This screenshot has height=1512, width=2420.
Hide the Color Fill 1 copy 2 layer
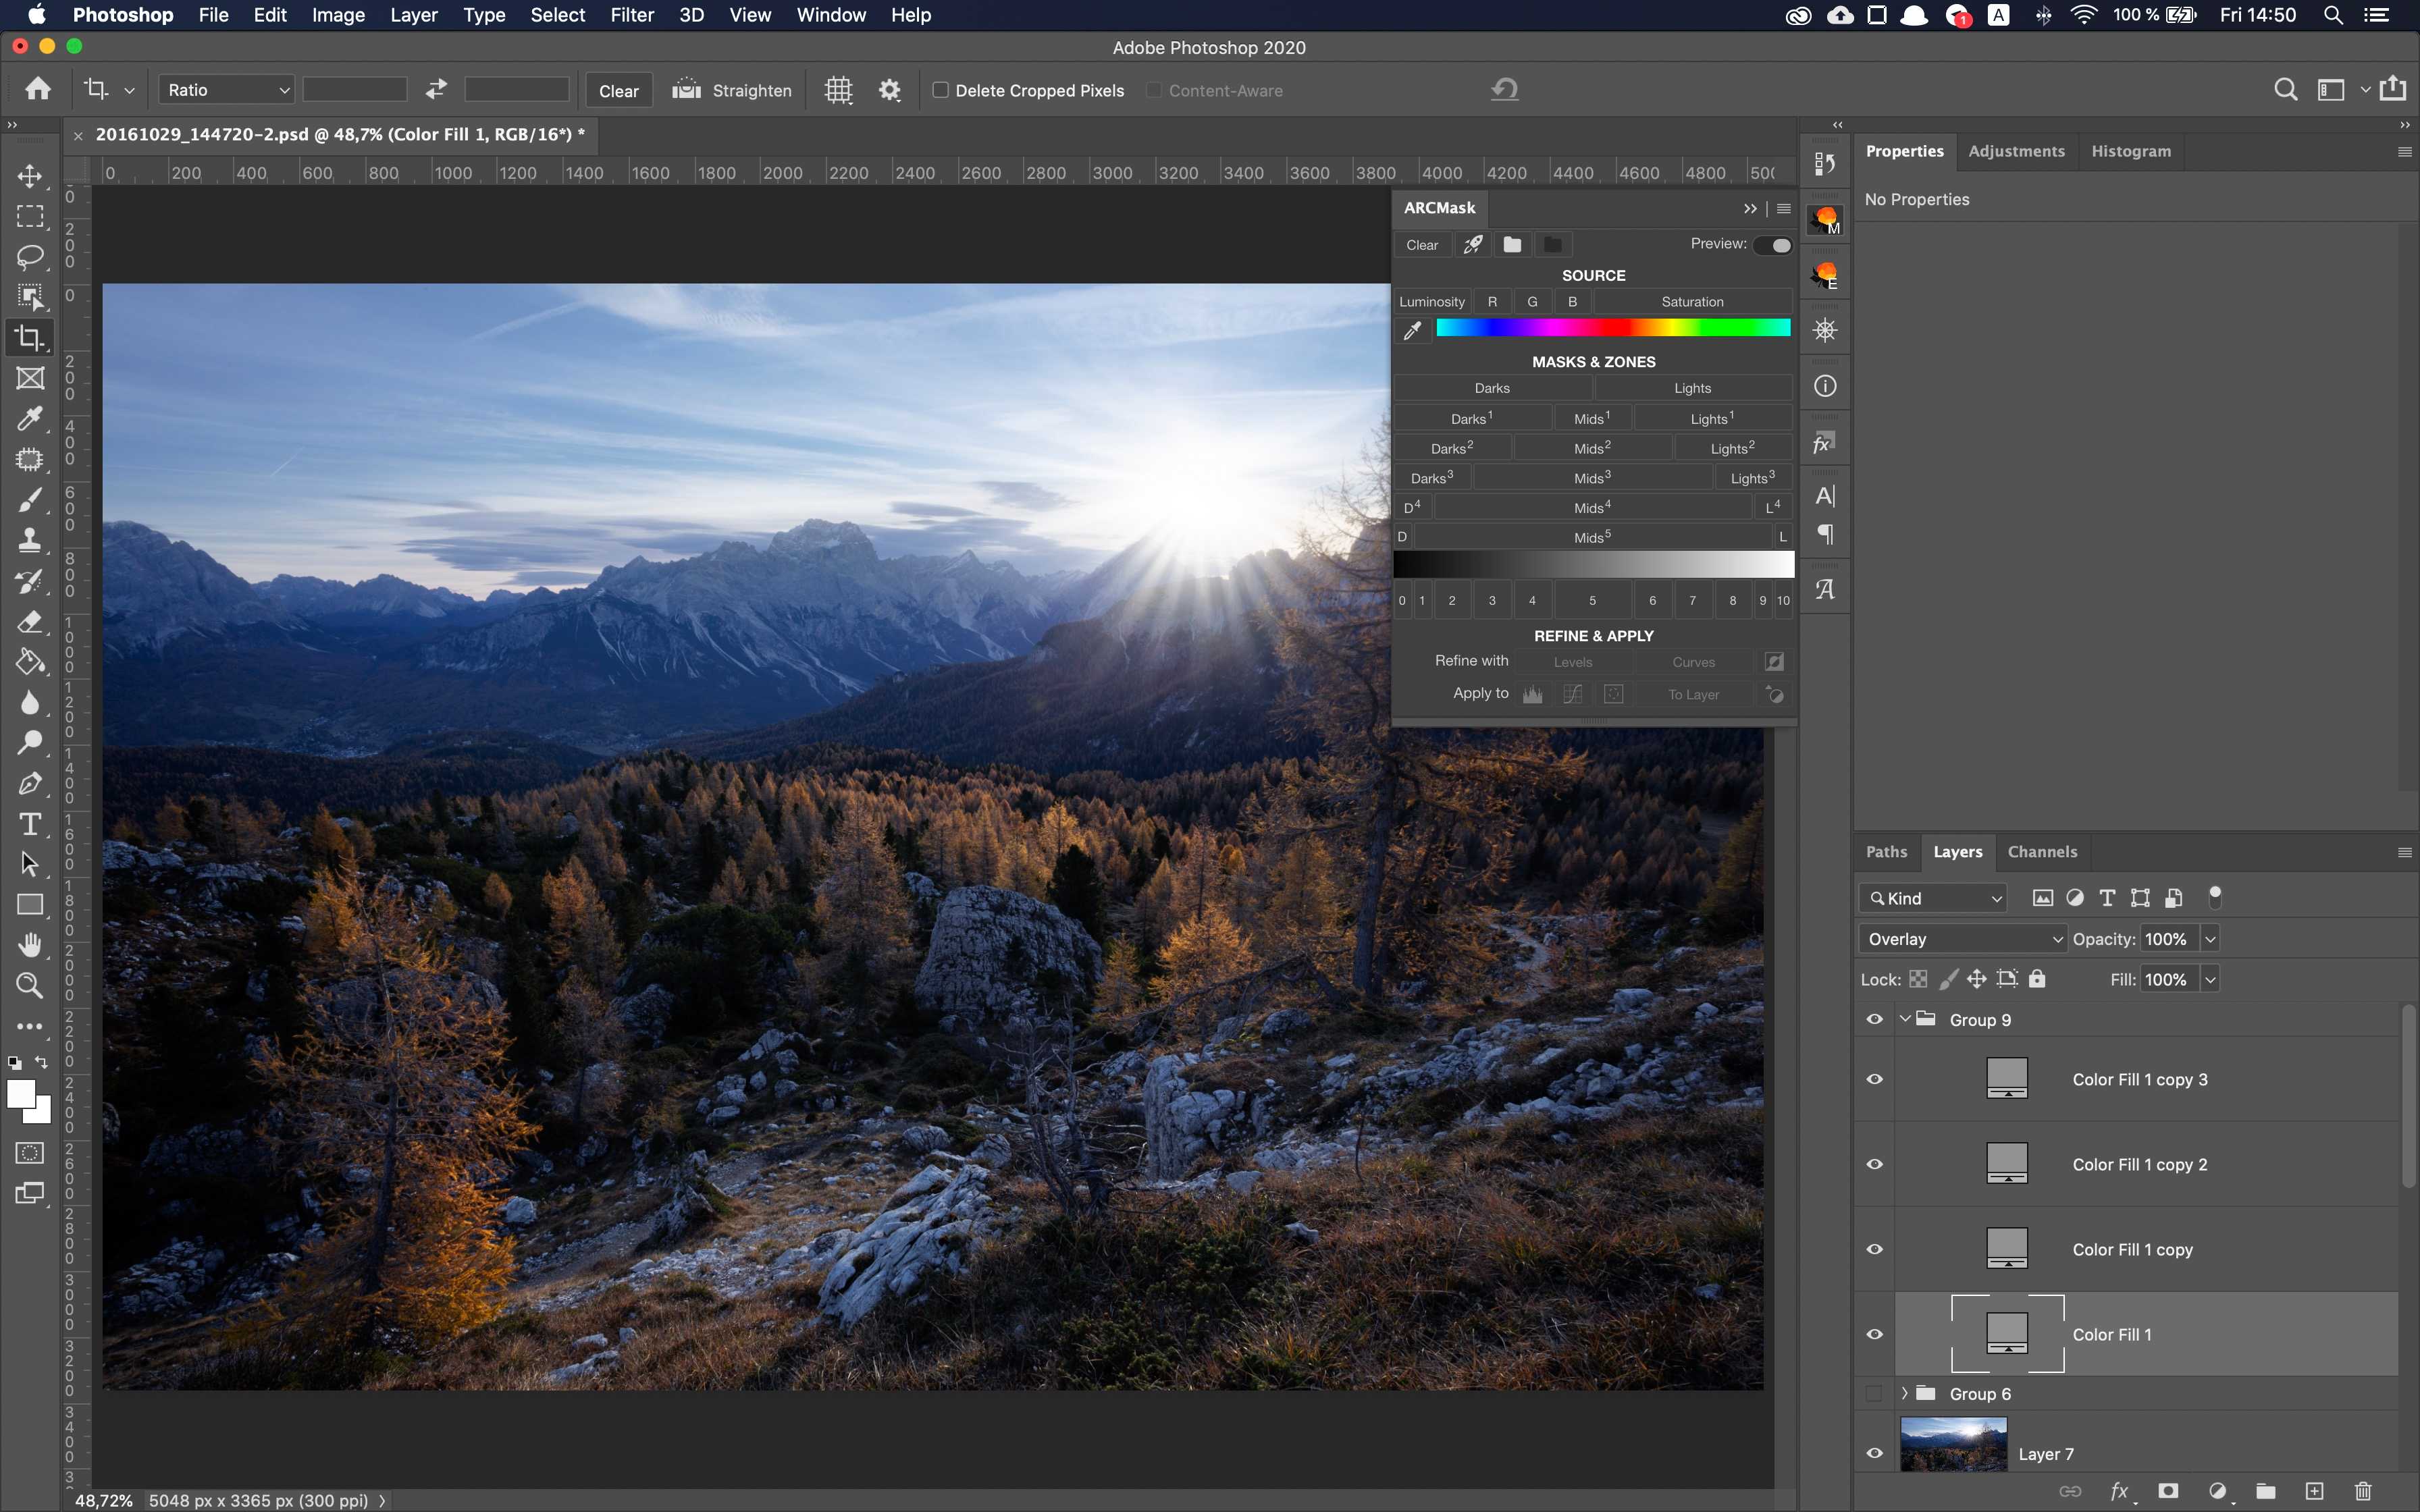point(1875,1164)
